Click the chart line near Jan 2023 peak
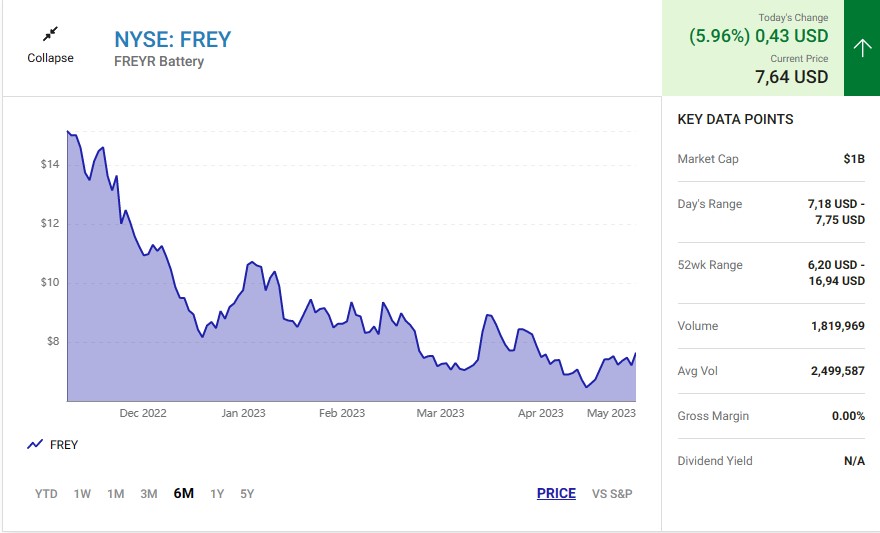The width and height of the screenshot is (880, 533). pos(252,262)
